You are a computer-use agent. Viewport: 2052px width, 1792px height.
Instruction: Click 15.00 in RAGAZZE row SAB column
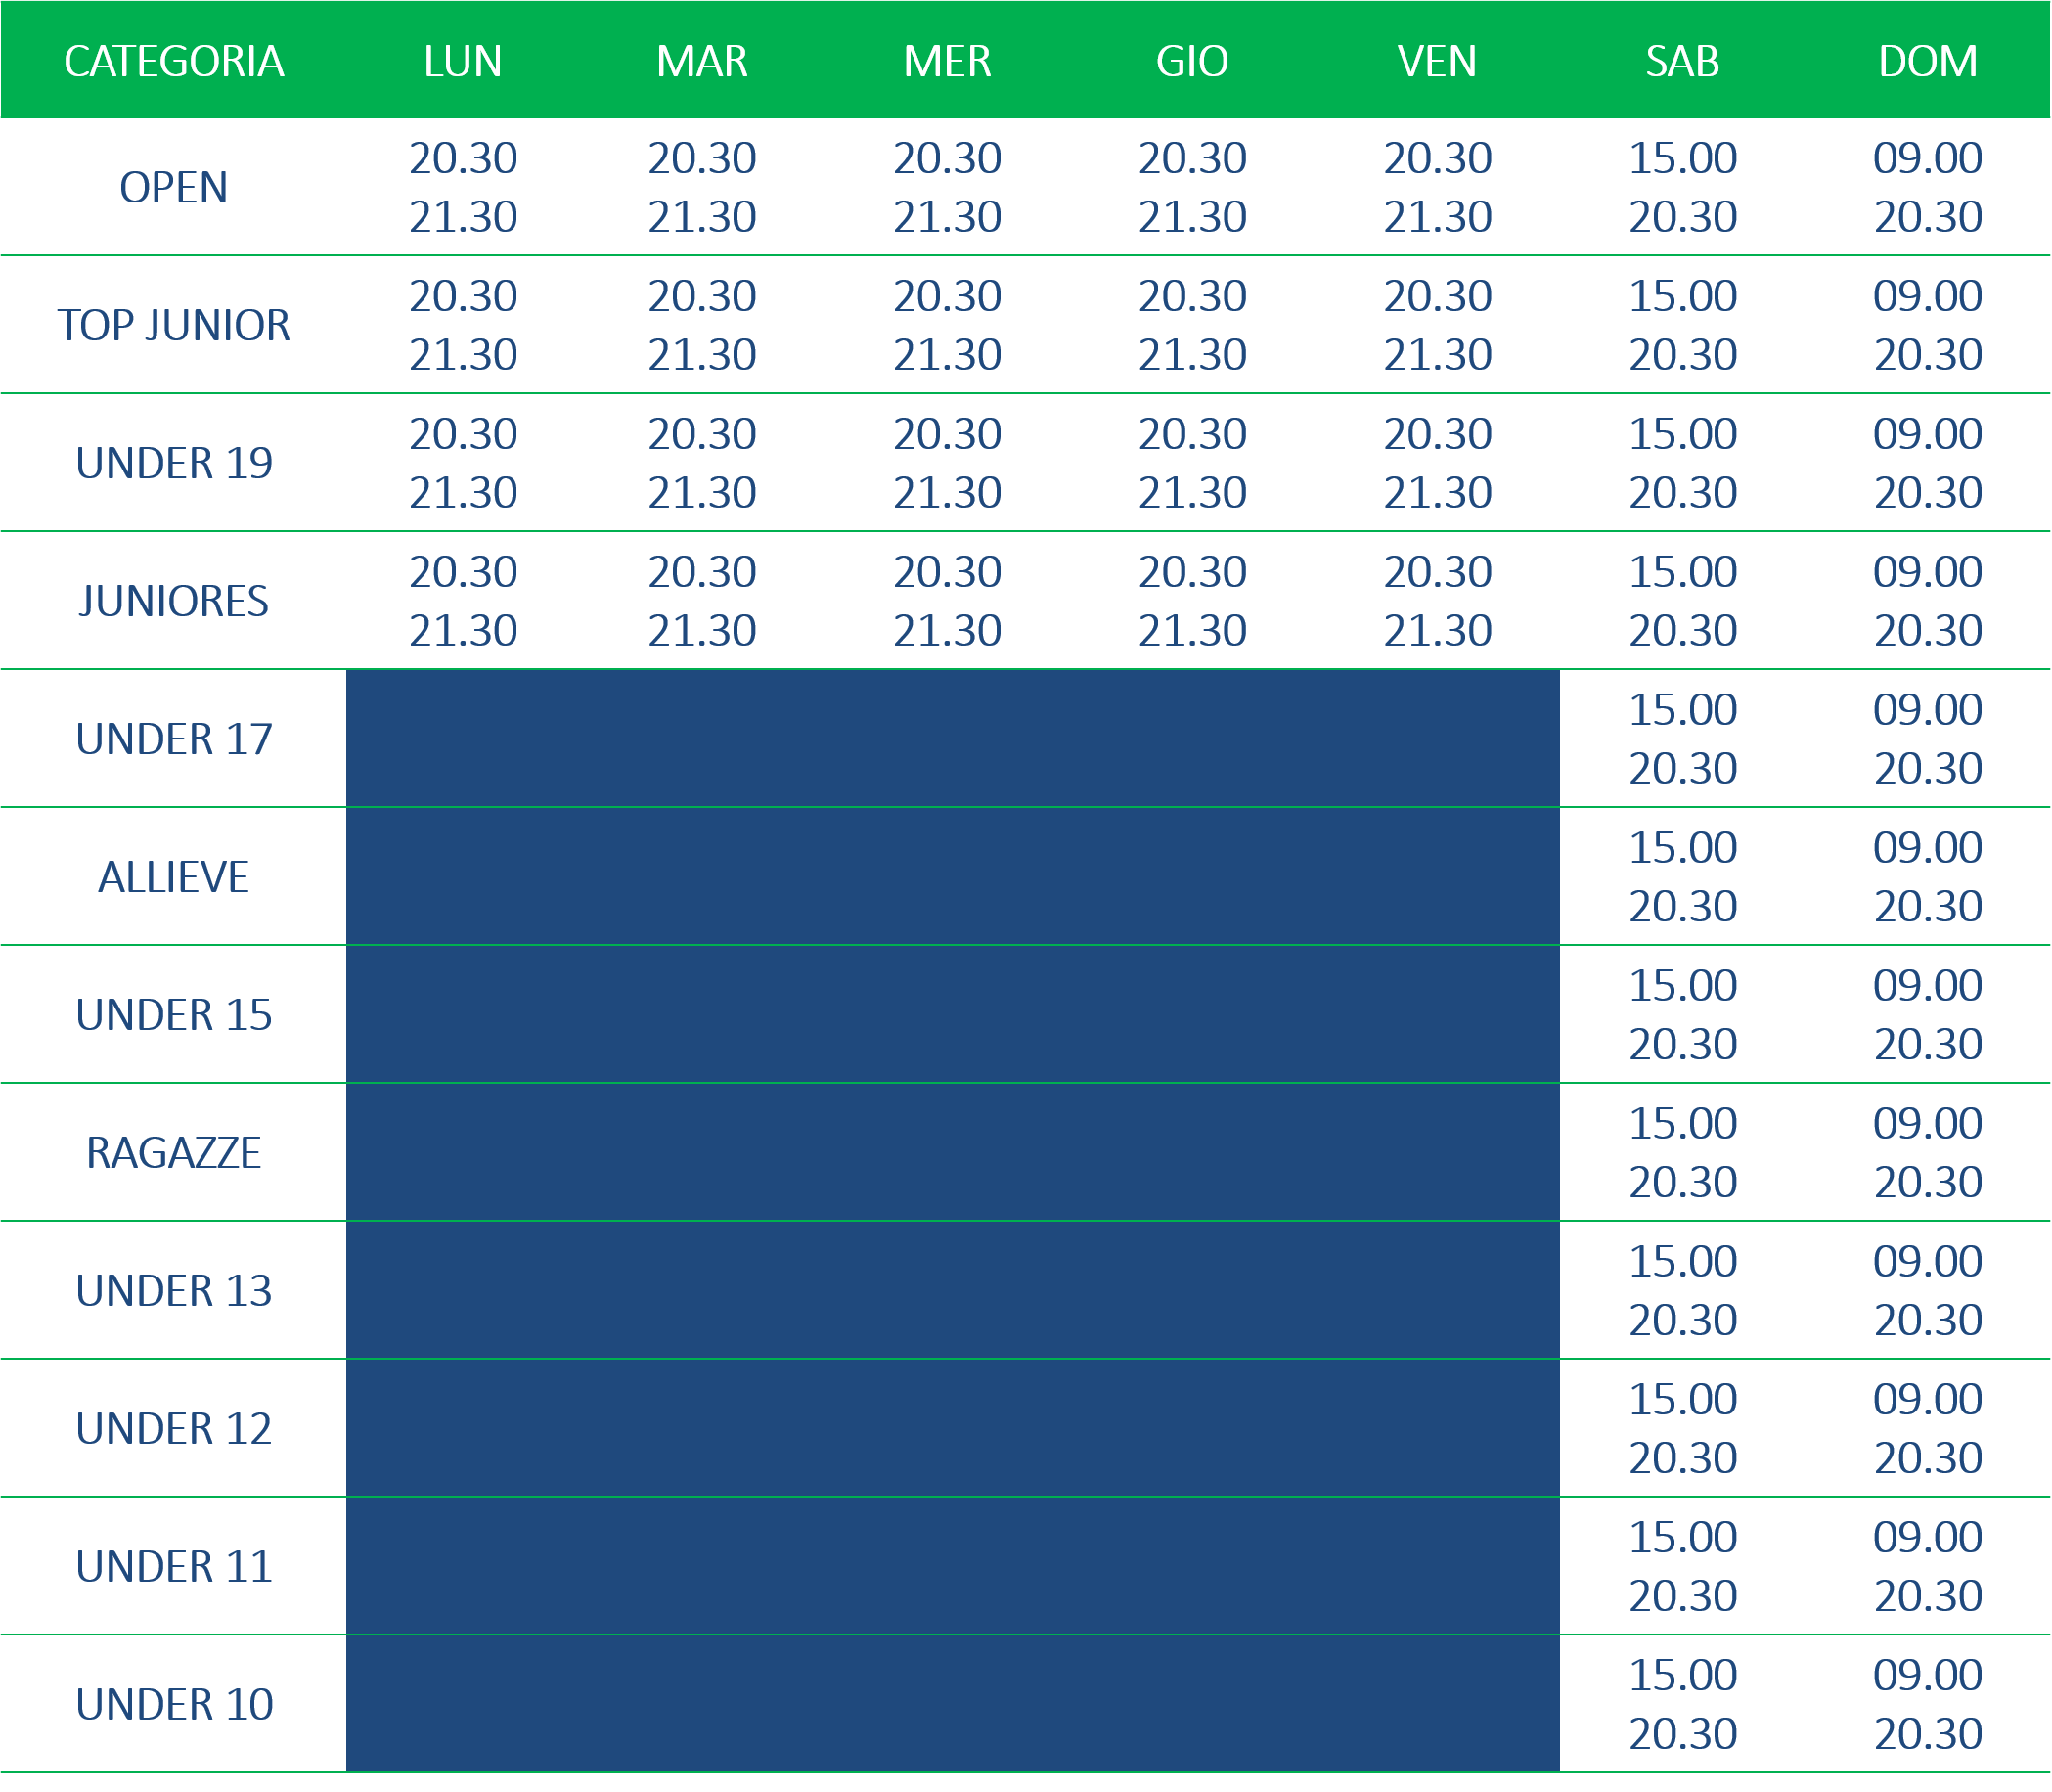click(1683, 1124)
